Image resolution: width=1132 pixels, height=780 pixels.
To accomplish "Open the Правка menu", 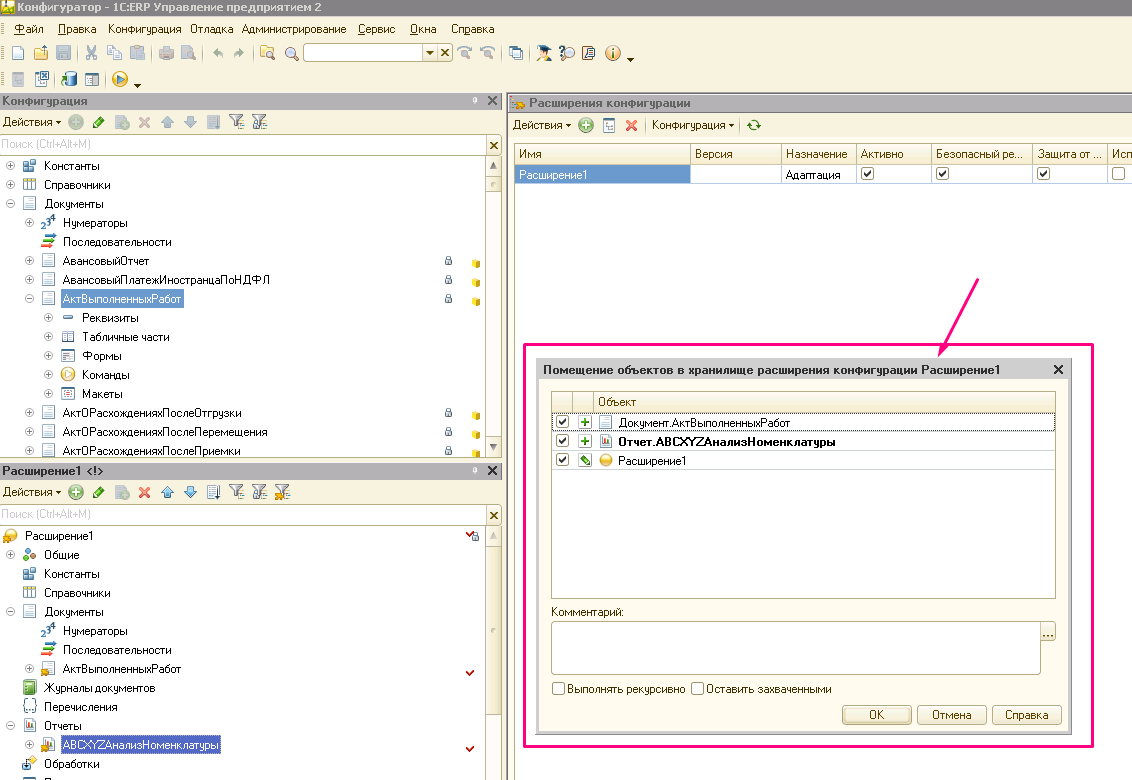I will tap(77, 29).
